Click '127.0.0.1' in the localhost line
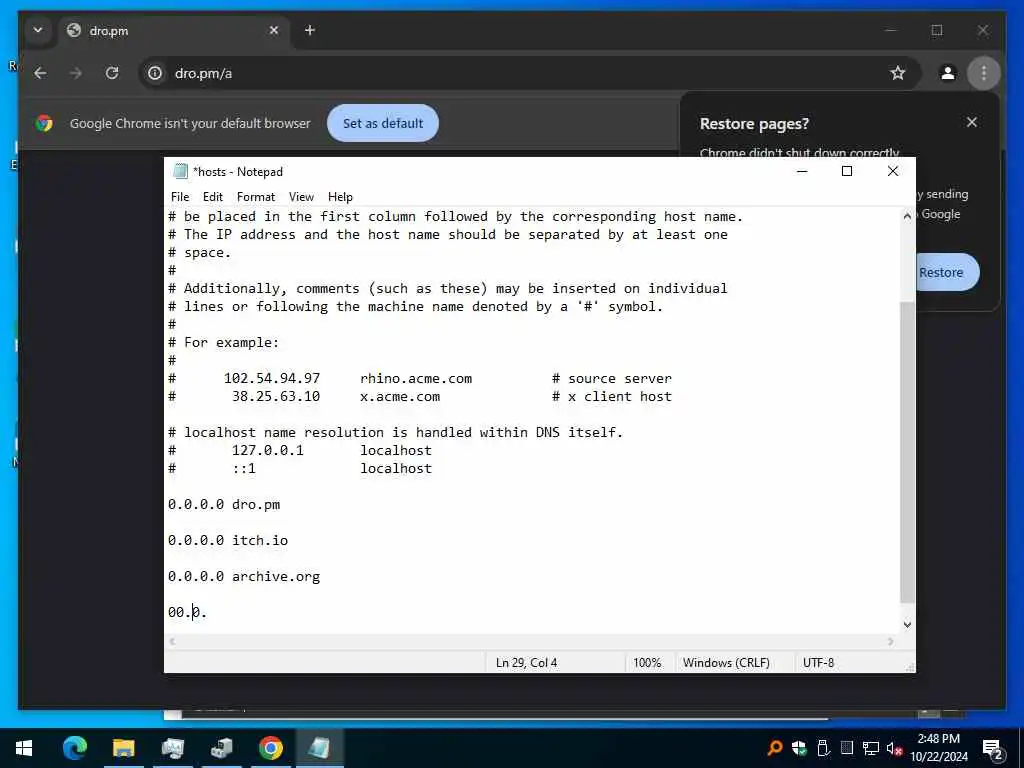1024x768 pixels. point(268,450)
